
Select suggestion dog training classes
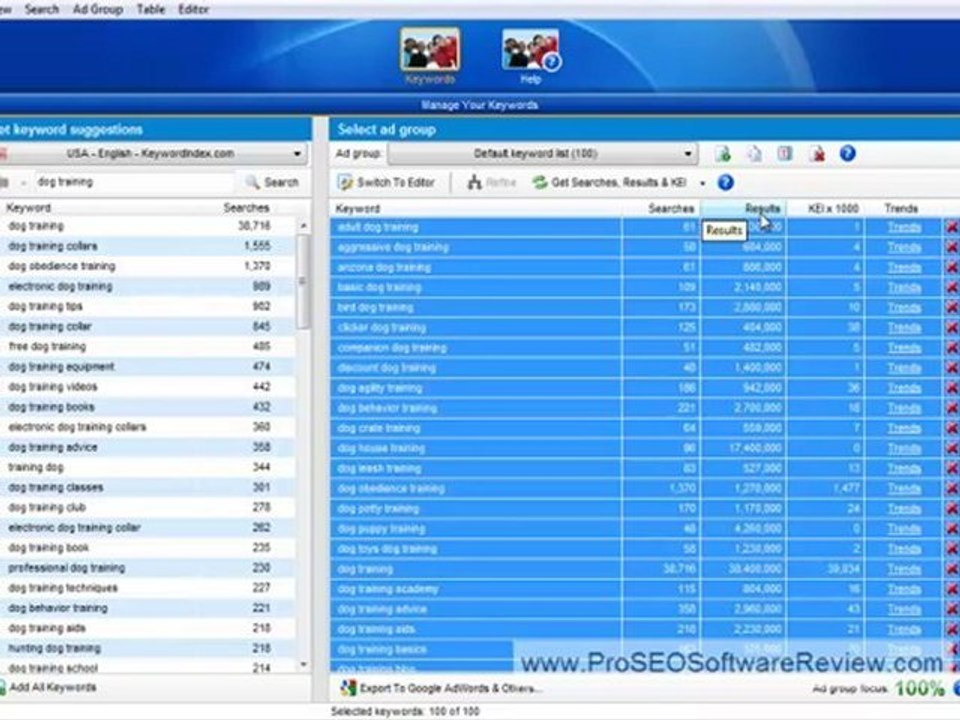[148, 487]
